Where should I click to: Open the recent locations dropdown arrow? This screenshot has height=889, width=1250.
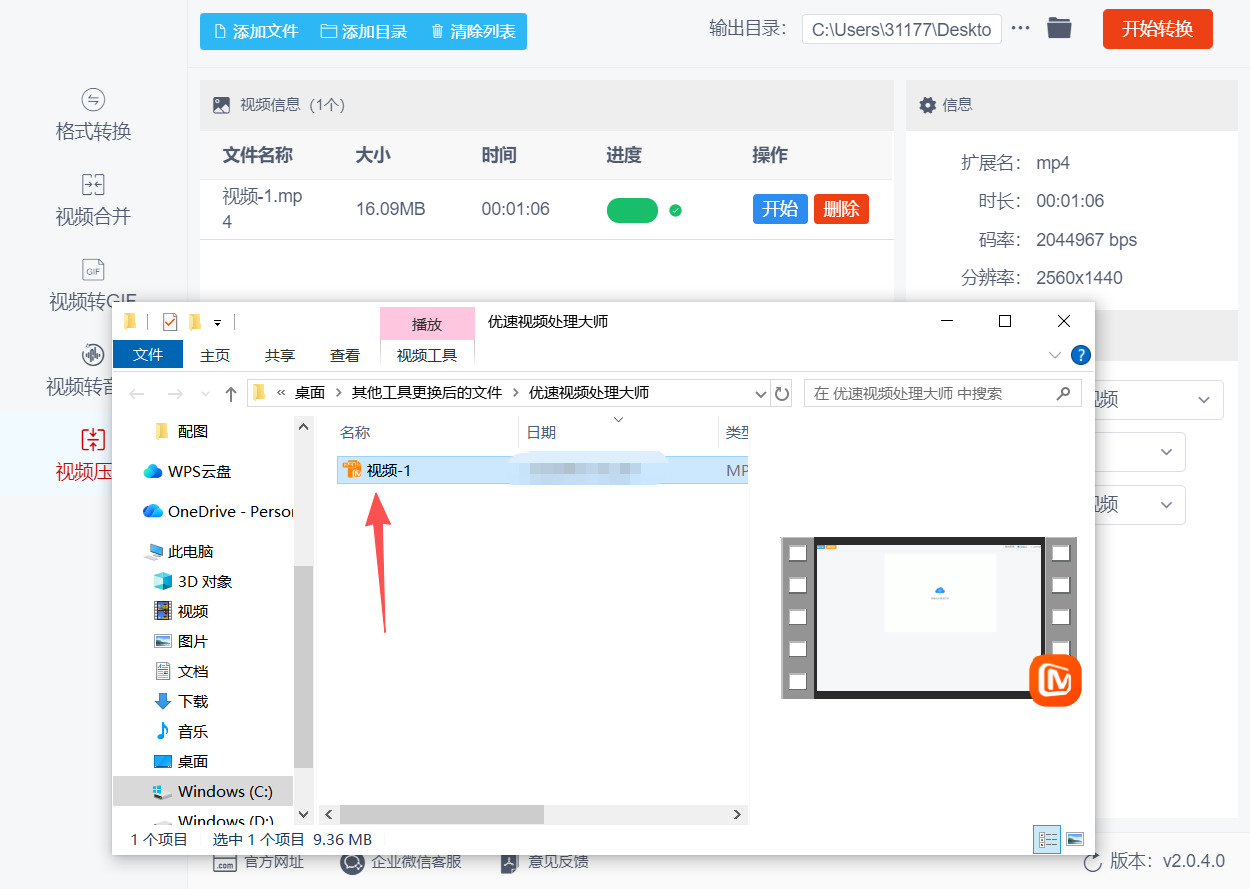click(206, 394)
